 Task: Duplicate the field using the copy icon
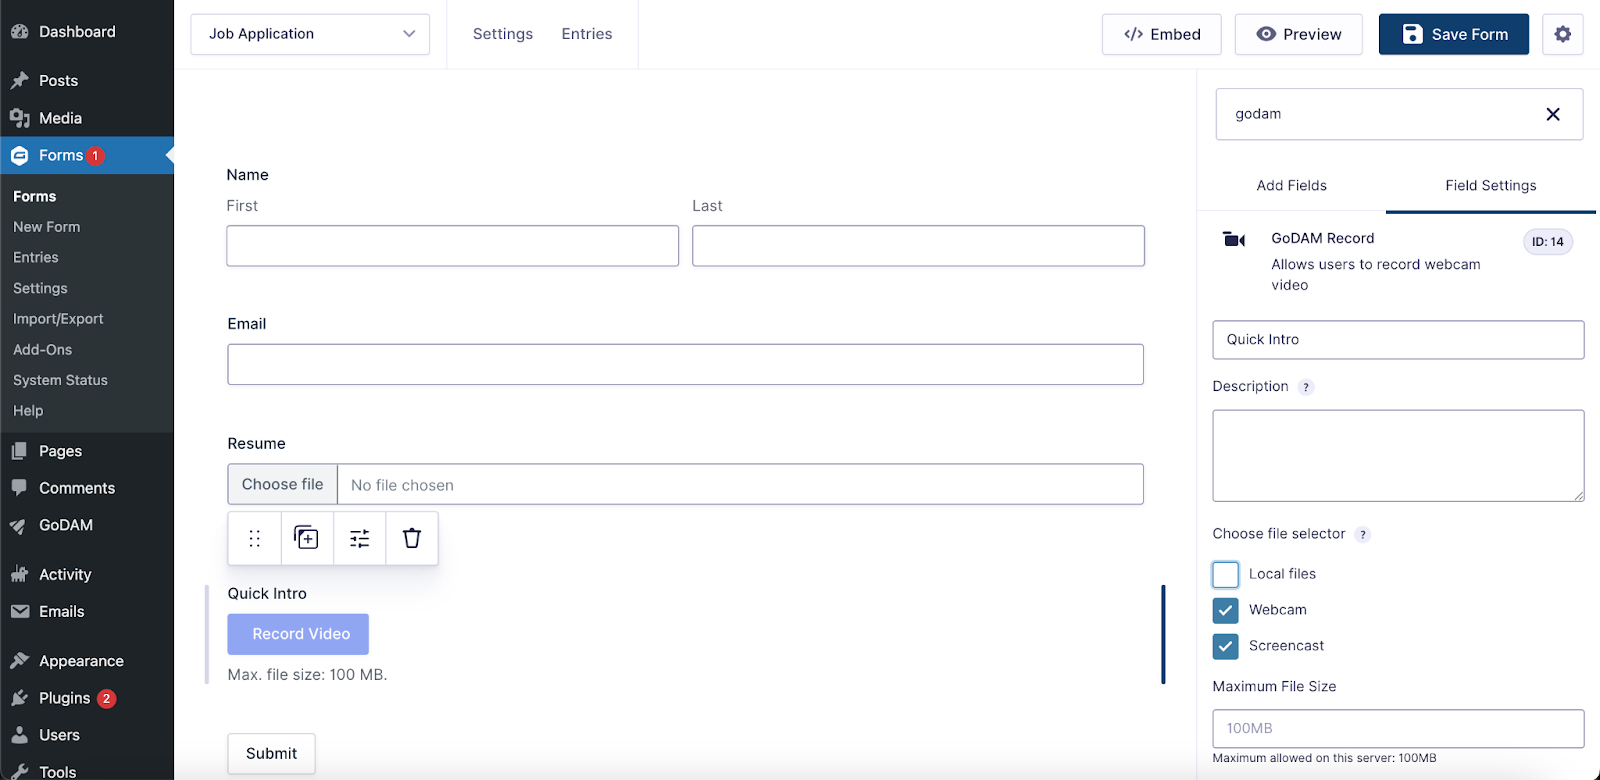(x=307, y=538)
